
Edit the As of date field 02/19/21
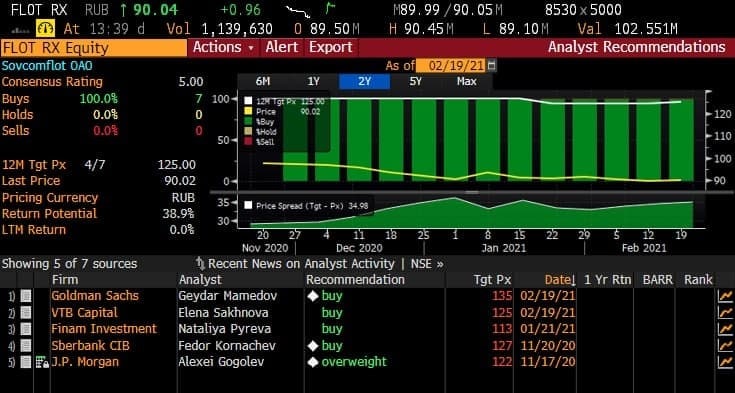[x=451, y=65]
